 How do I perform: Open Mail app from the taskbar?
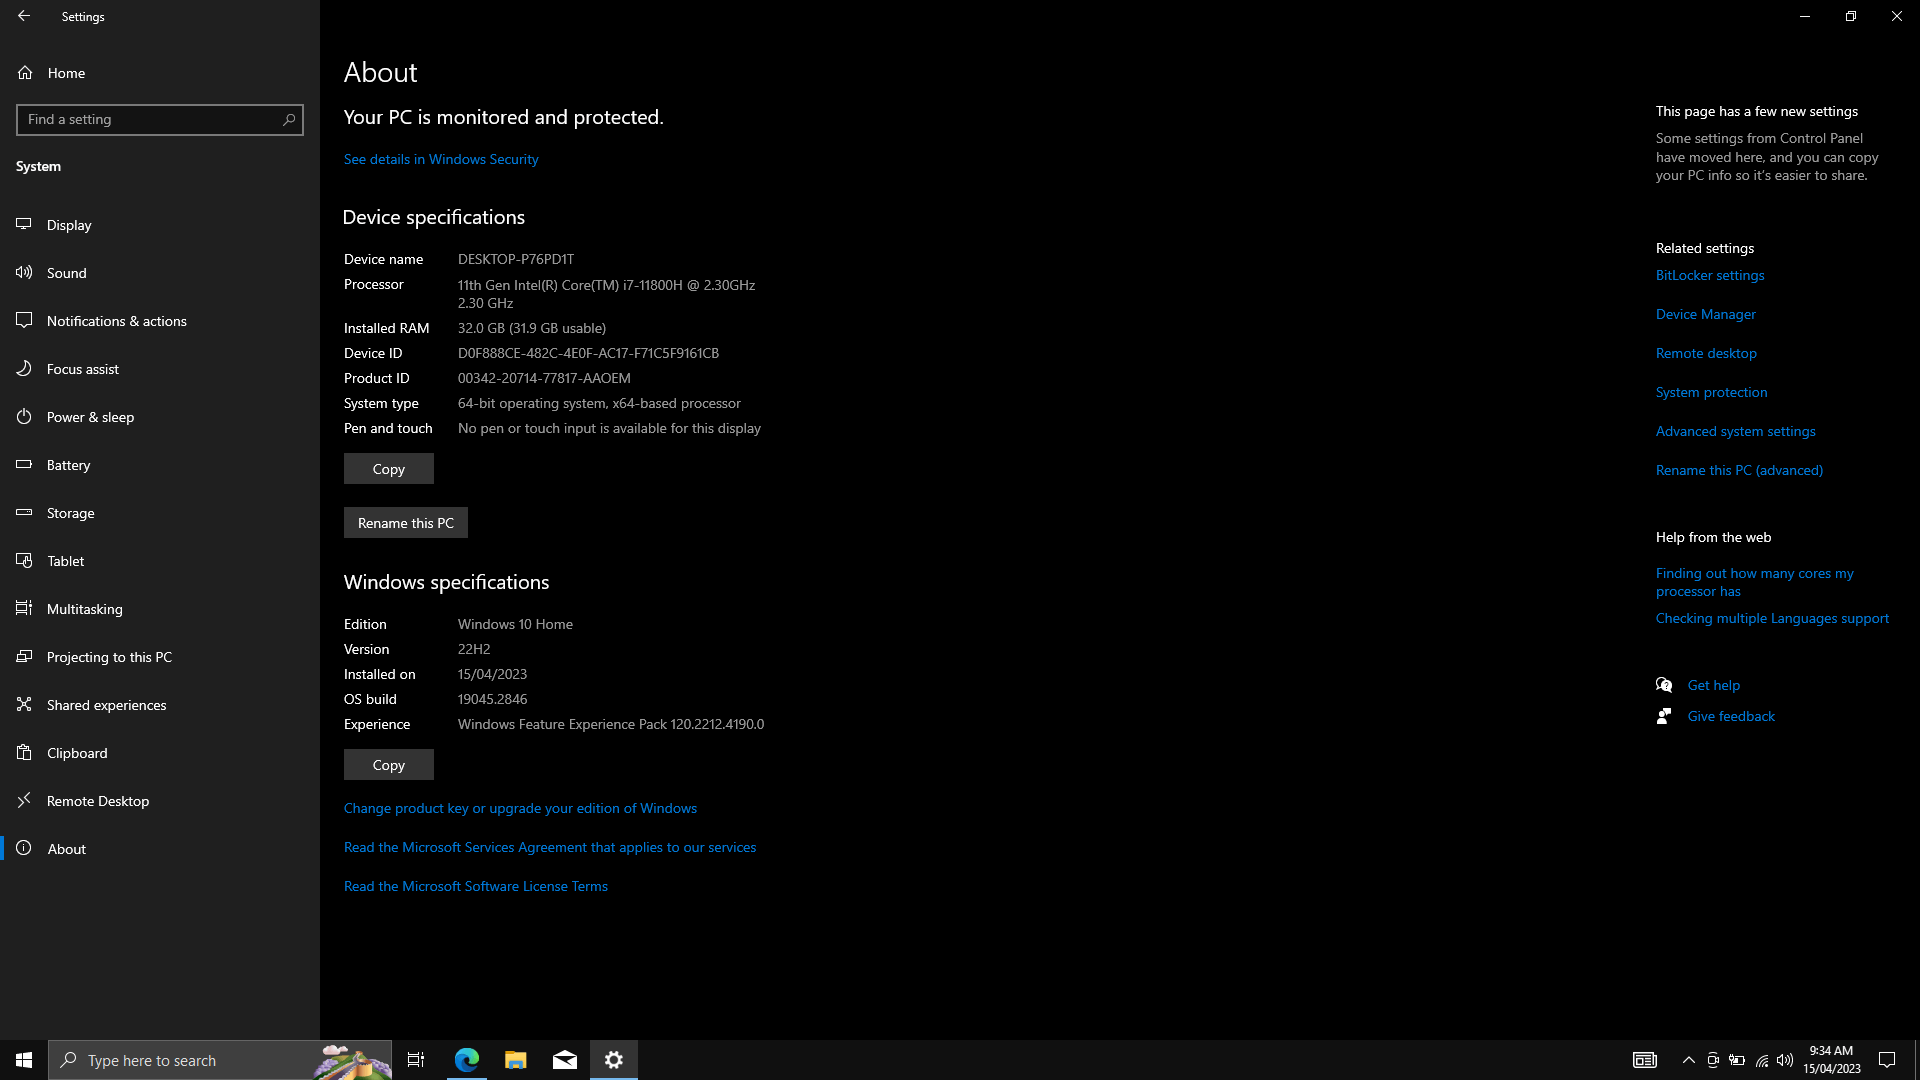click(x=565, y=1060)
